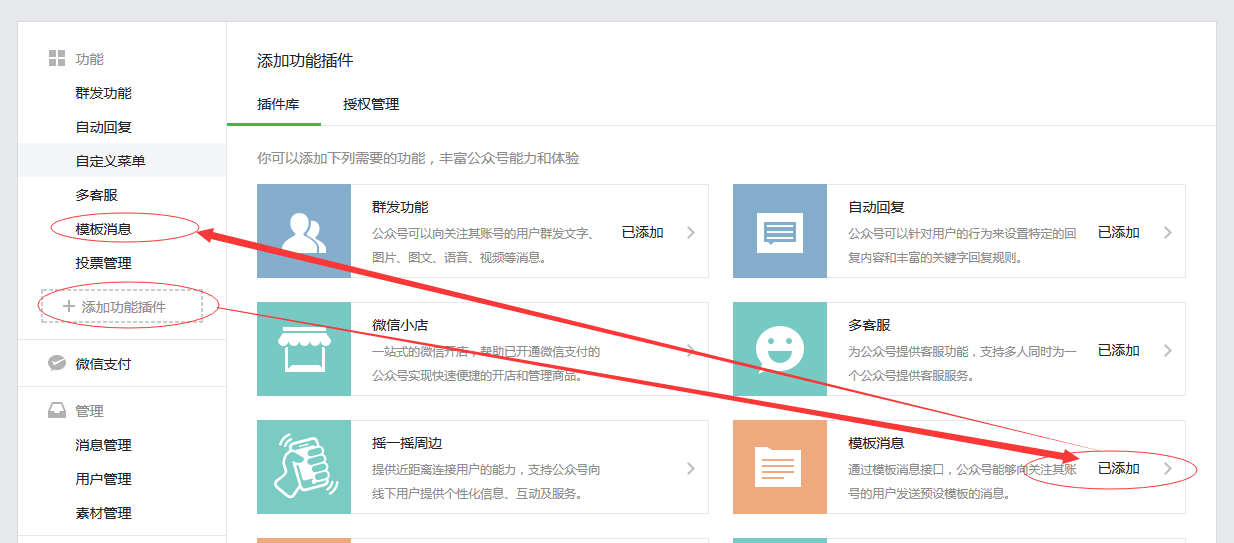Open 消息管理 in sidebar
The image size is (1234, 543).
click(103, 445)
